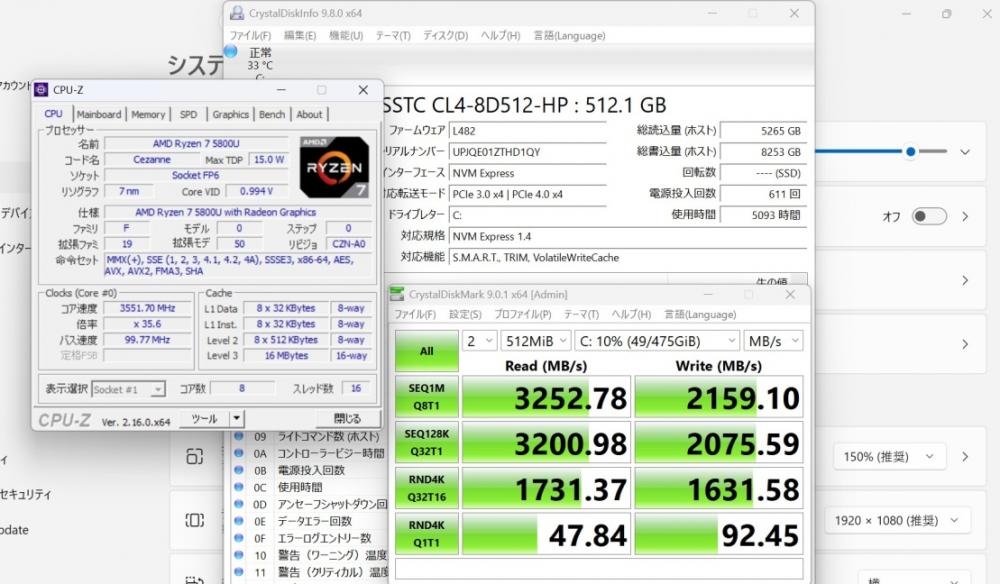Click the comment box below CrystalDiskMark results
The image size is (1000, 584).
599,569
